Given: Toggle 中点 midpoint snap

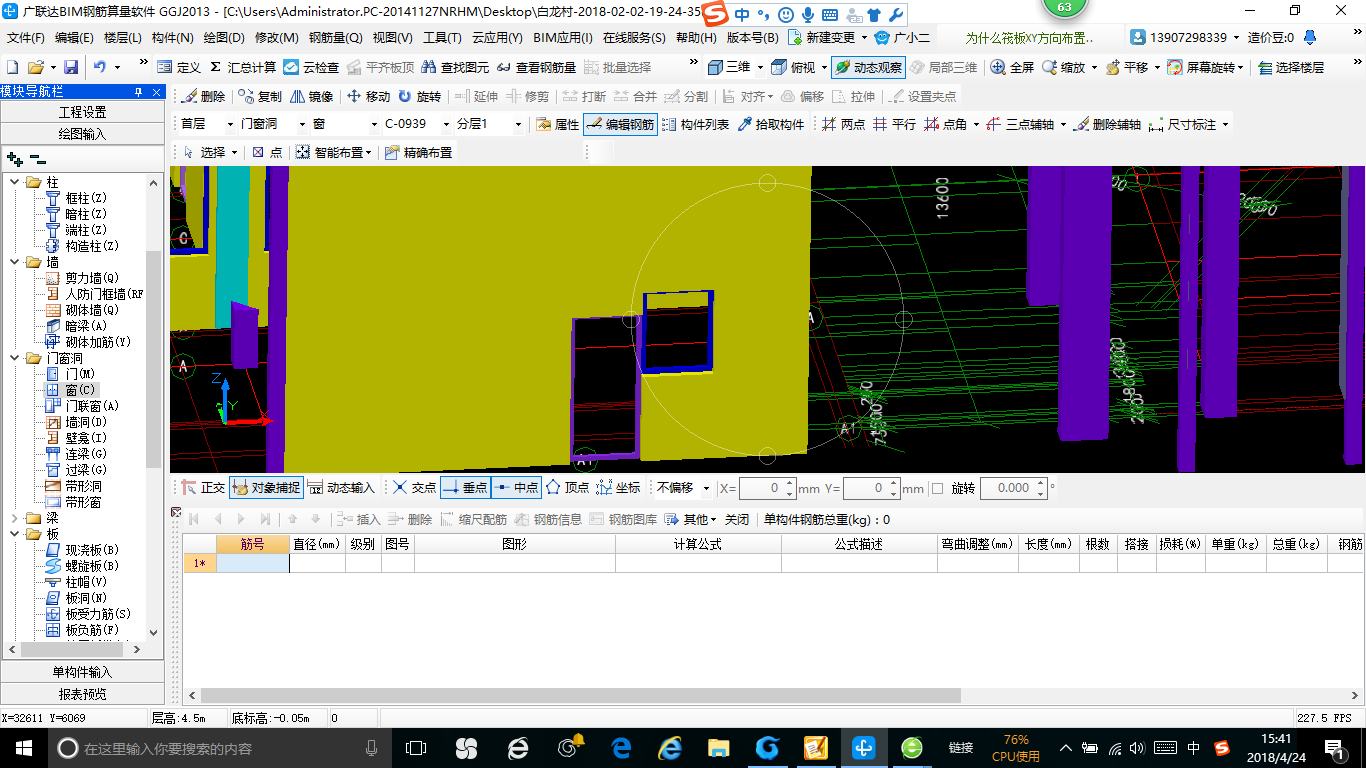Looking at the screenshot, I should (516, 488).
